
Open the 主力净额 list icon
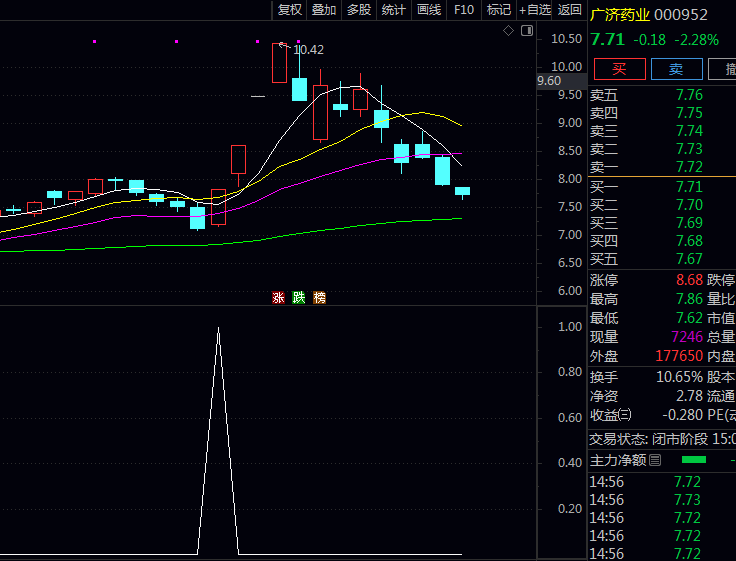point(655,460)
